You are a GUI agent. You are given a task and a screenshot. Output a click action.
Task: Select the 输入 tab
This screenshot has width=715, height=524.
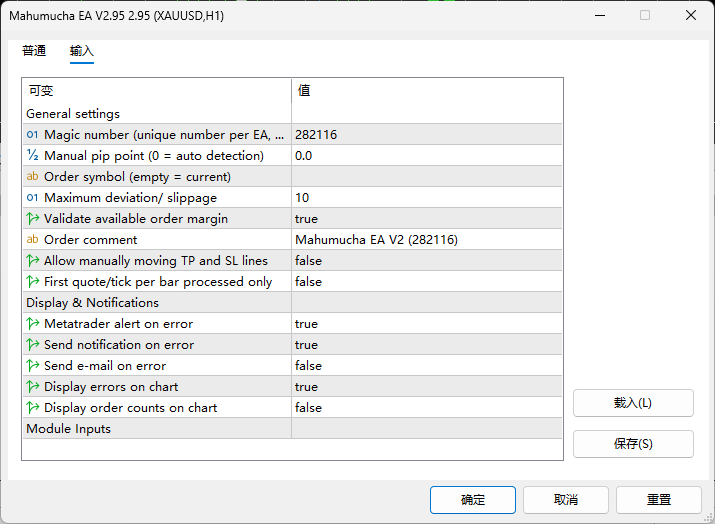click(82, 51)
